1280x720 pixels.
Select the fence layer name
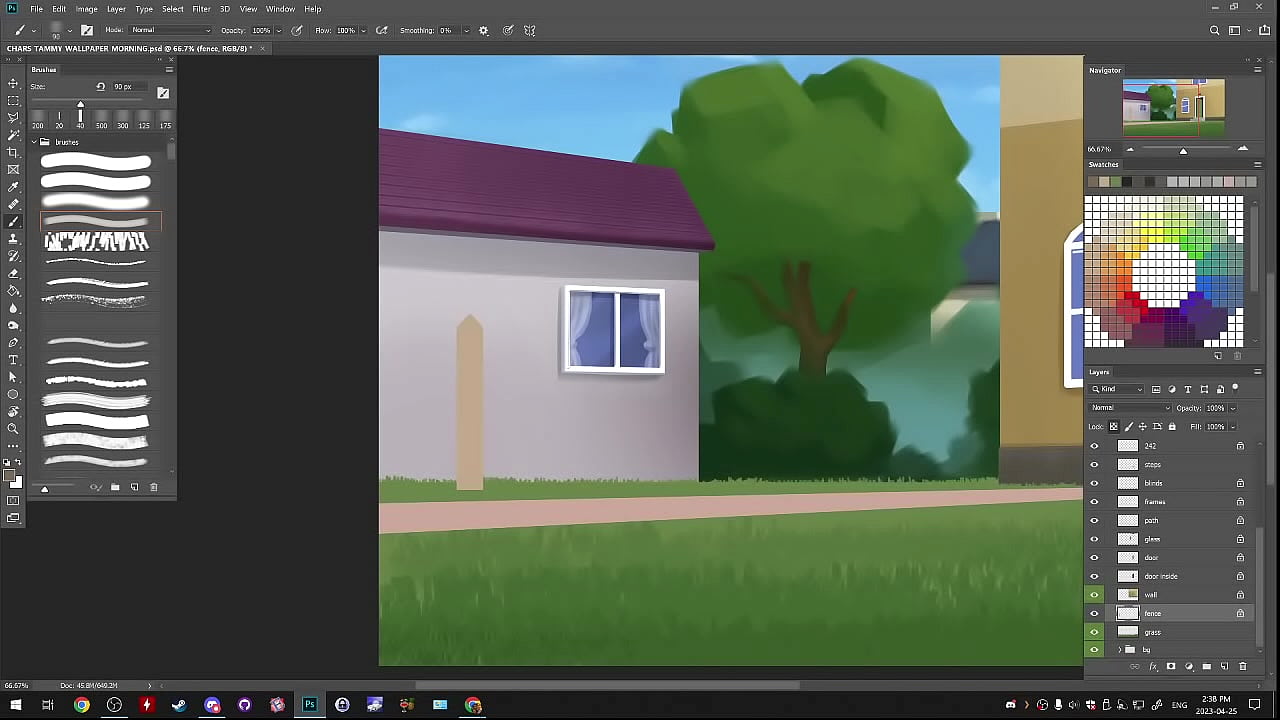click(x=1153, y=614)
